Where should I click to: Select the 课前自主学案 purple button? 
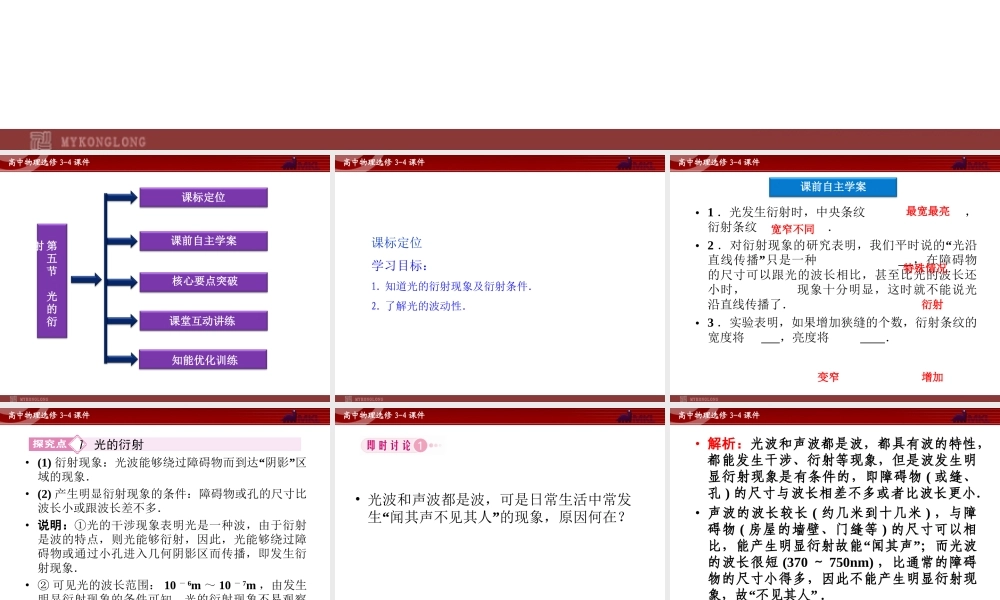203,241
